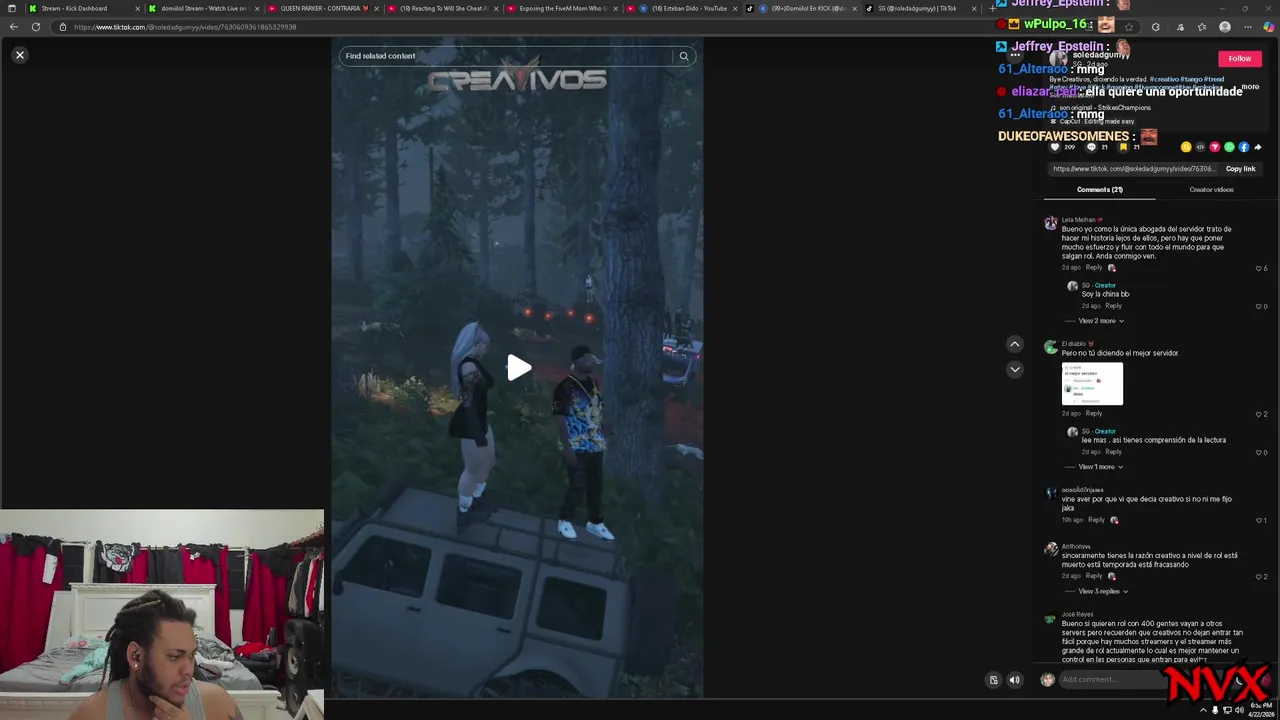
Task: Share the video to Facebook
Action: [x=1244, y=147]
